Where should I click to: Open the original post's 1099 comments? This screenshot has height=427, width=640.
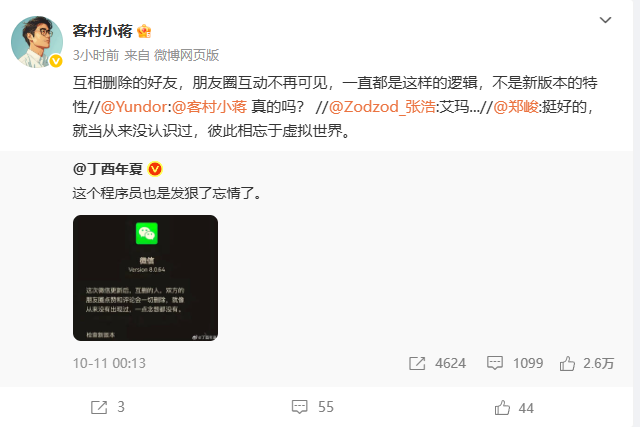point(515,363)
